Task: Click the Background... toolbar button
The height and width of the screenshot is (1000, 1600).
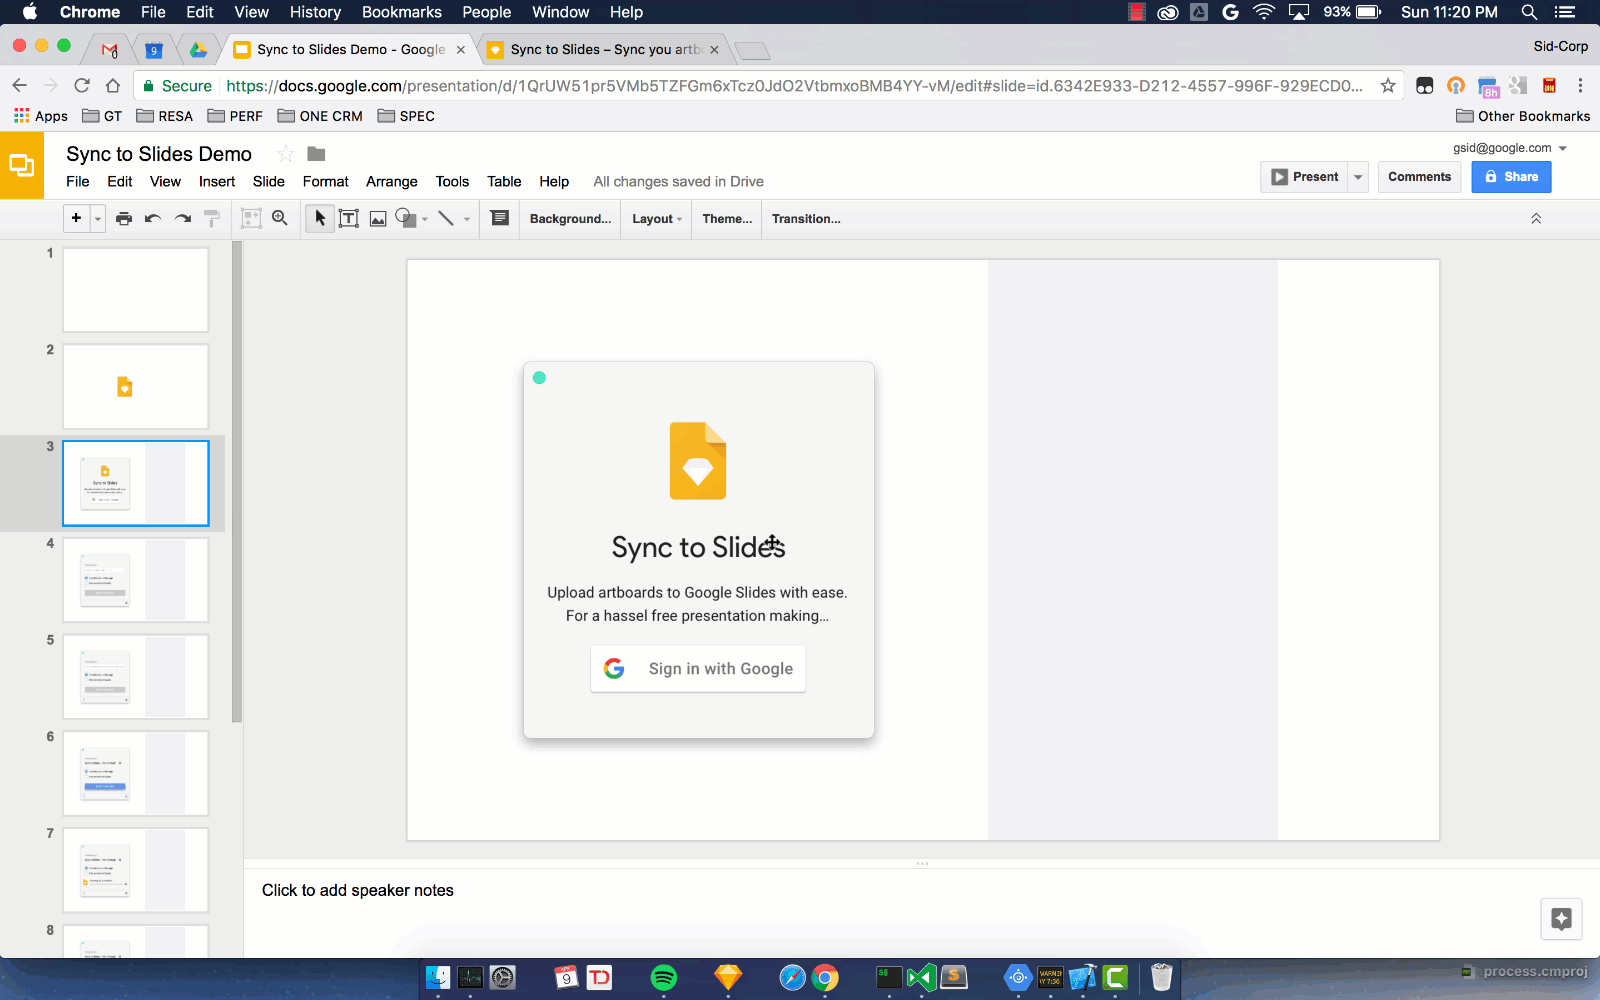Action: (x=570, y=219)
